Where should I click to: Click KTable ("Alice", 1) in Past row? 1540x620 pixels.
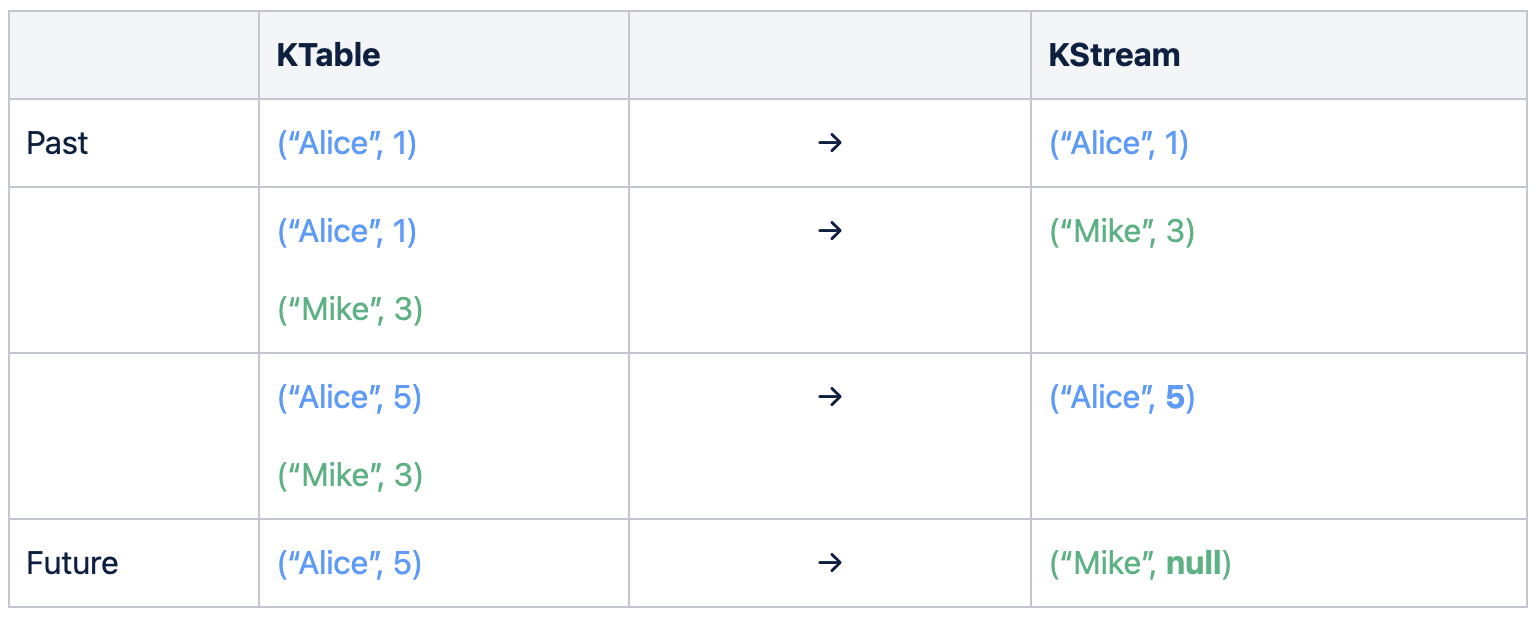tap(347, 144)
